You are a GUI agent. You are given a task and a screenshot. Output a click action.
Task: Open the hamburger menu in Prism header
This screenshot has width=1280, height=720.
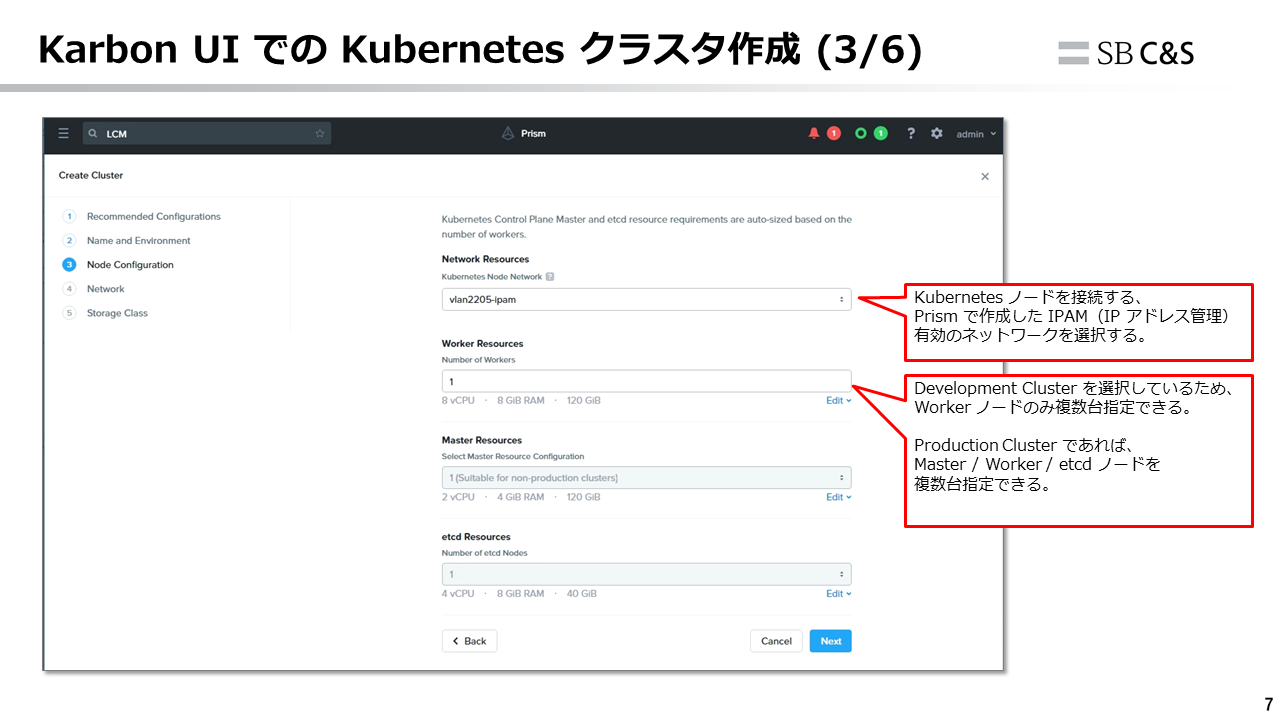pyautogui.click(x=63, y=133)
